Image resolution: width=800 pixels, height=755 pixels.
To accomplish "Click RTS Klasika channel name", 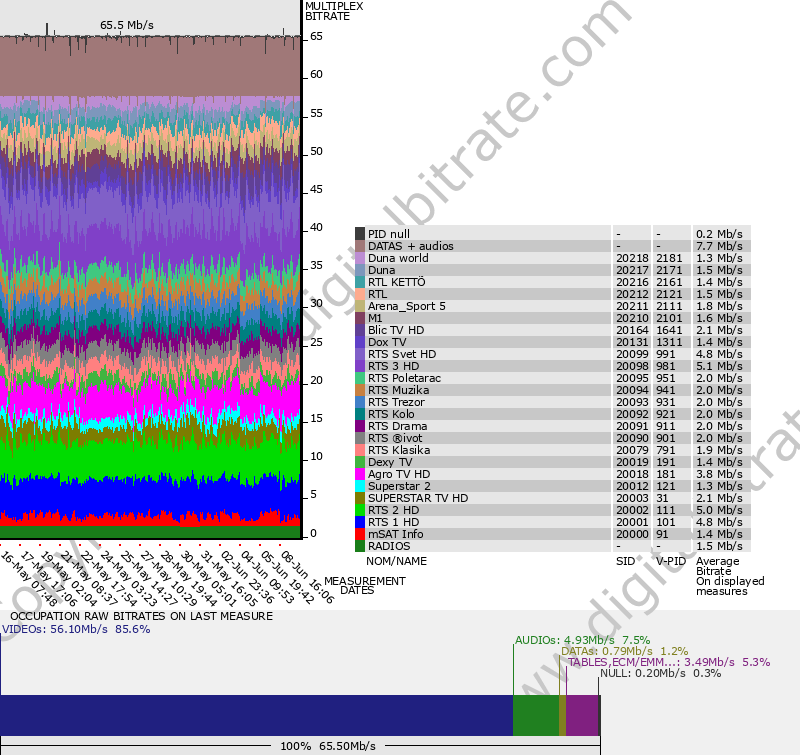I will [x=399, y=450].
